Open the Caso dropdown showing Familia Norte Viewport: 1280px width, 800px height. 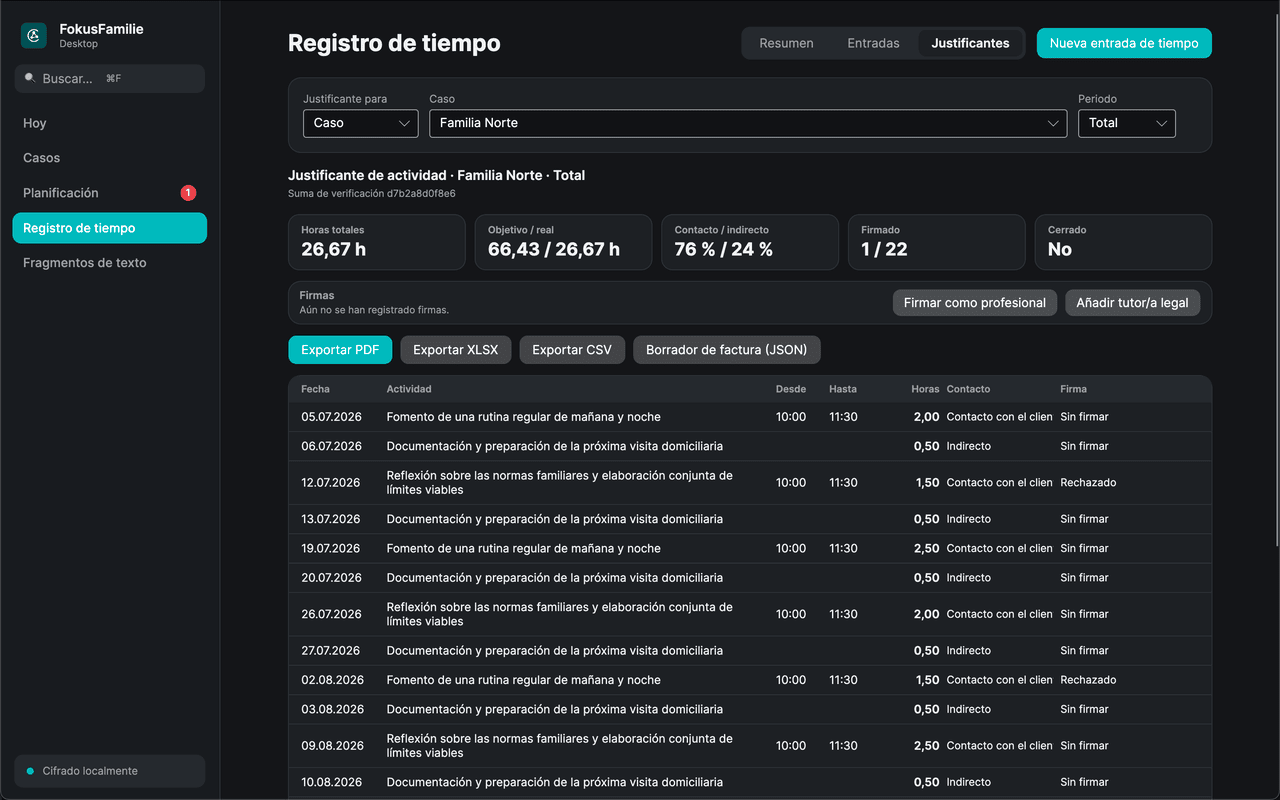click(748, 123)
